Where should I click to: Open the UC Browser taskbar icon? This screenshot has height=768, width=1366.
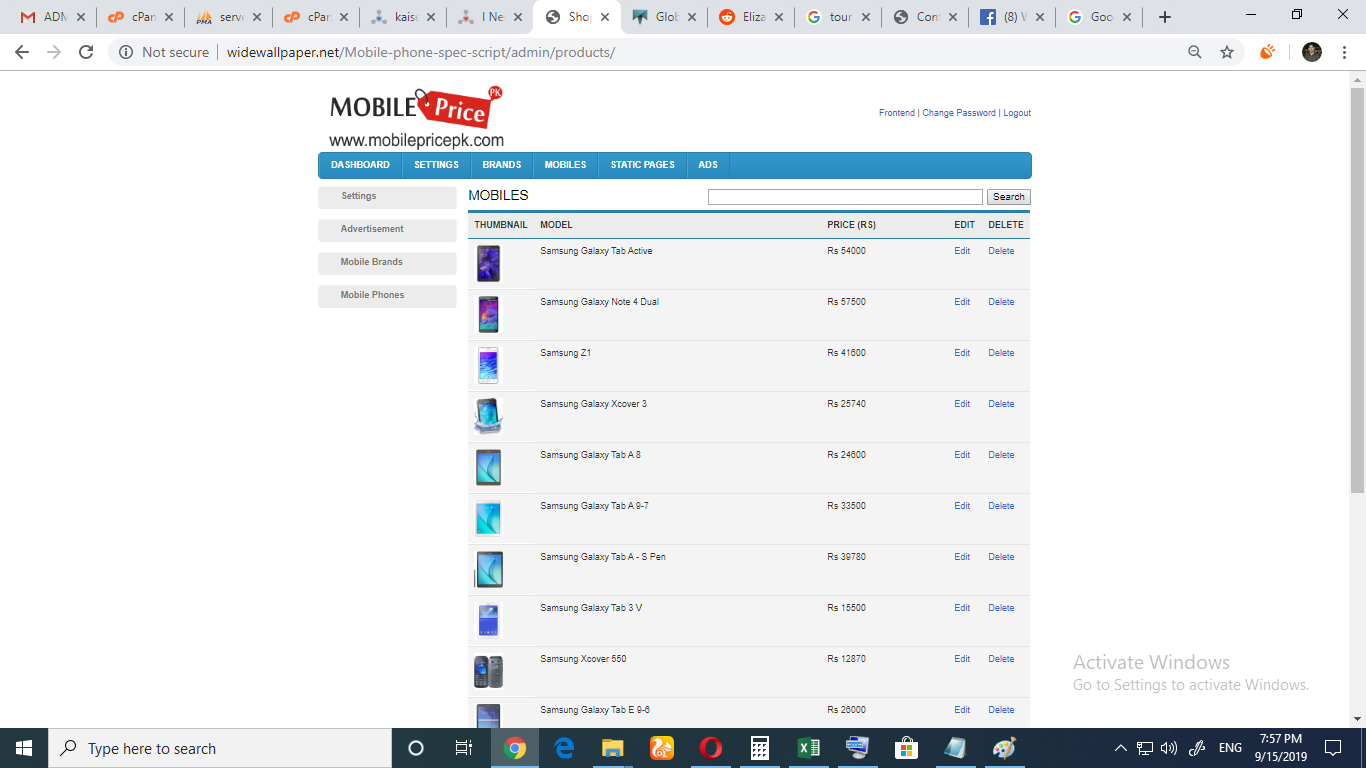(662, 748)
